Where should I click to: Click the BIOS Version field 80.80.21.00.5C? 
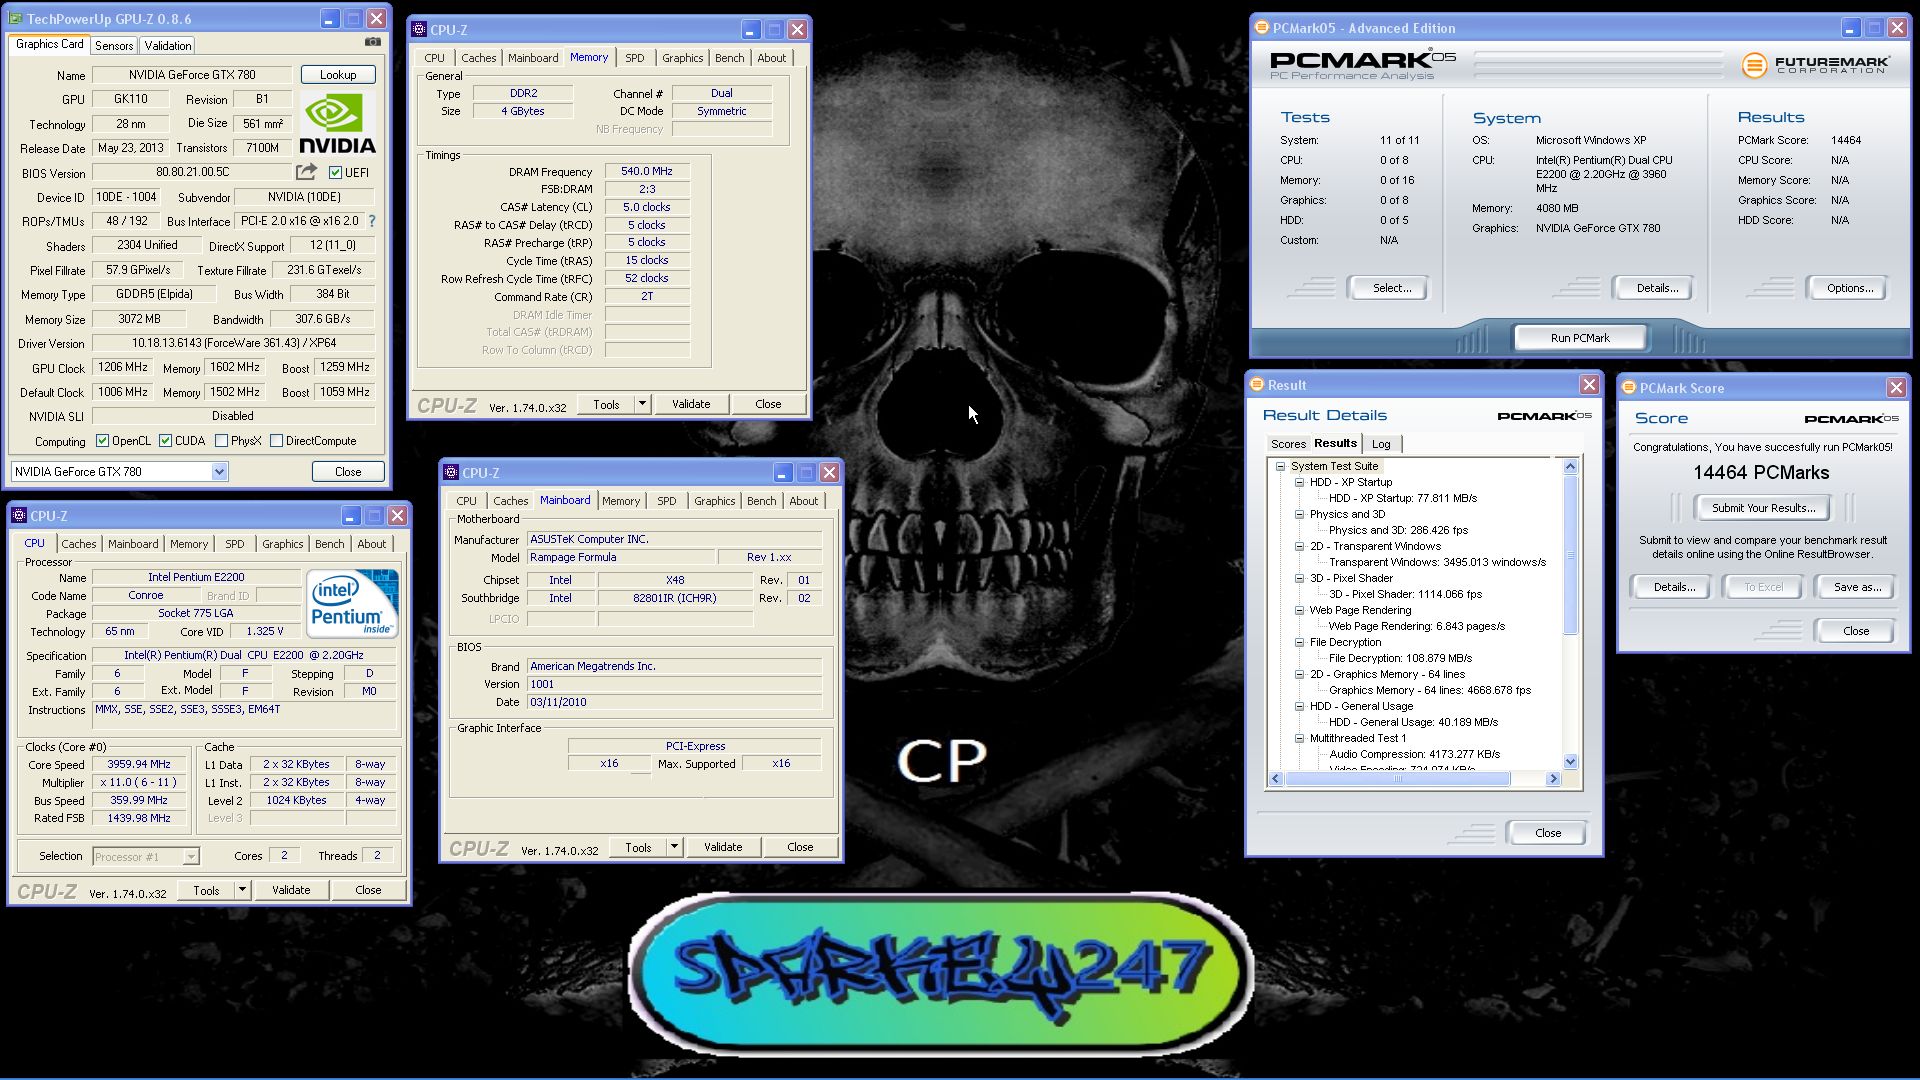coord(192,172)
